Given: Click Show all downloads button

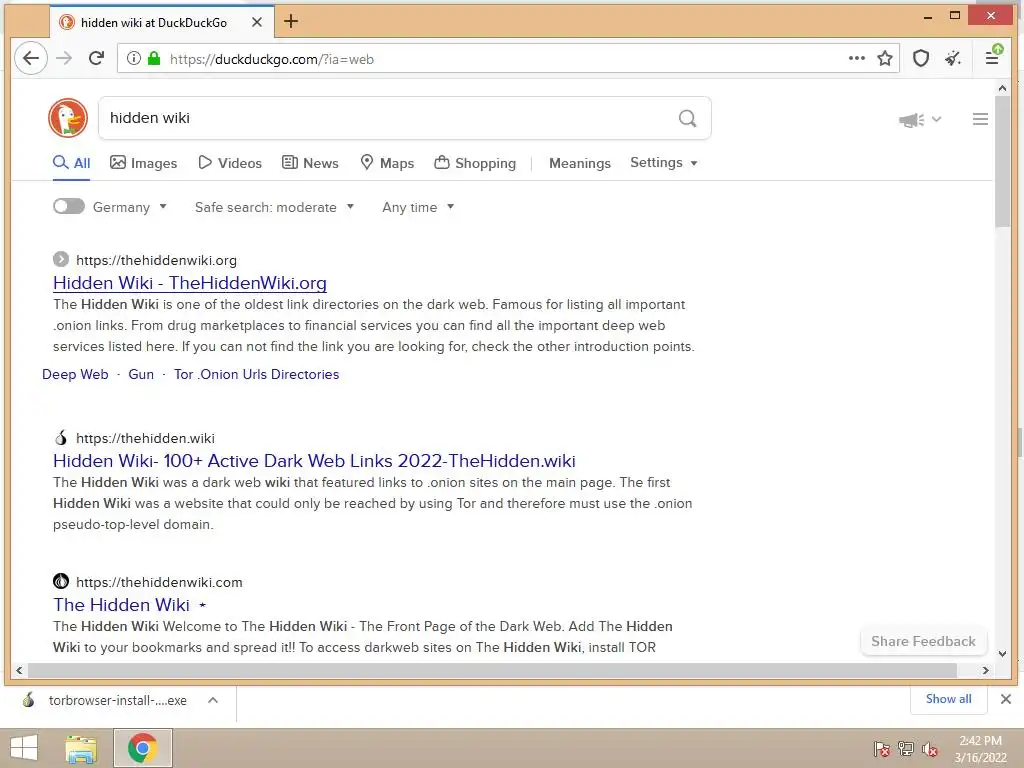Looking at the screenshot, I should [x=948, y=699].
